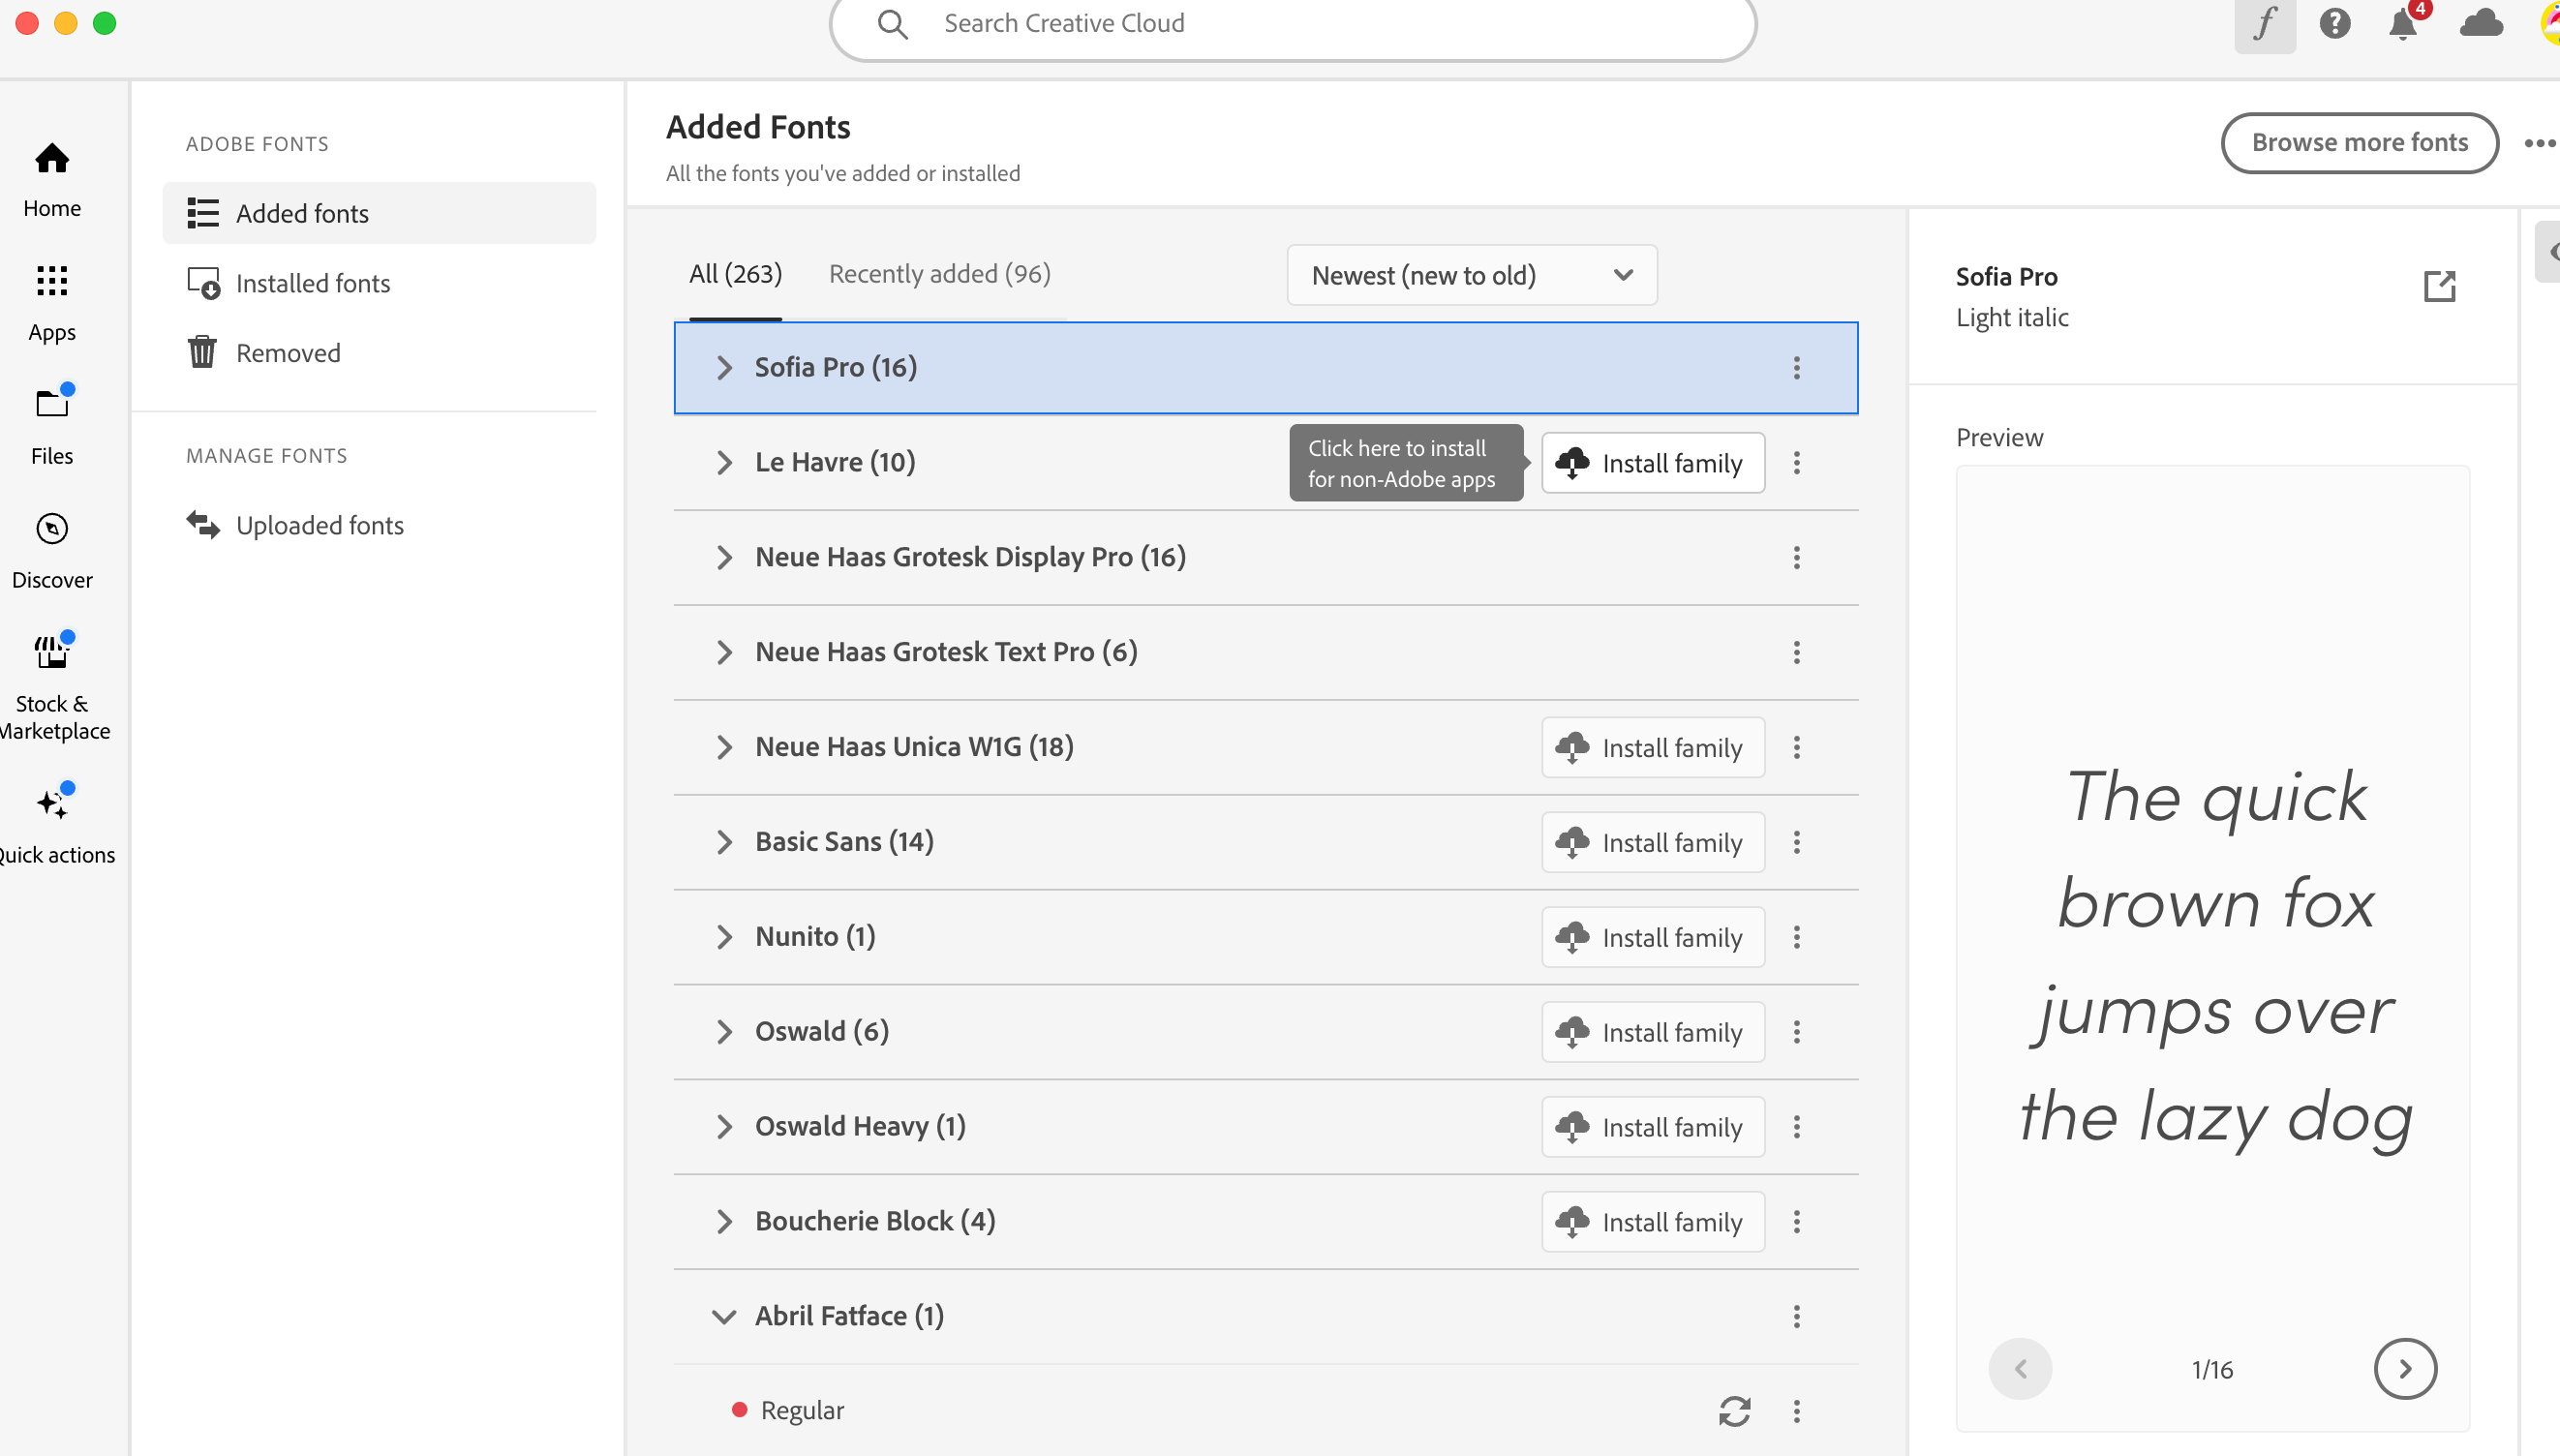Open Neue Haas Grotesk Display Pro options menu
2560x1456 pixels.
tap(1797, 558)
